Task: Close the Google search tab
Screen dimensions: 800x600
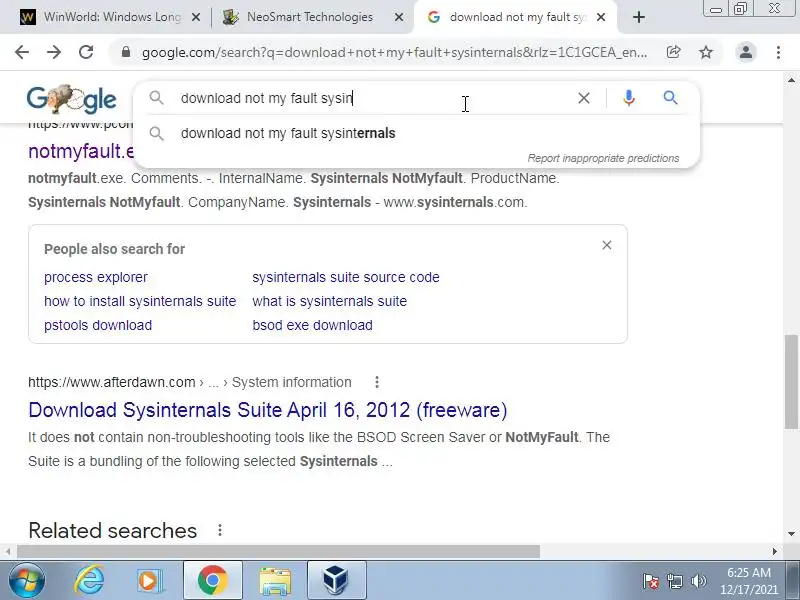Action: pos(601,17)
